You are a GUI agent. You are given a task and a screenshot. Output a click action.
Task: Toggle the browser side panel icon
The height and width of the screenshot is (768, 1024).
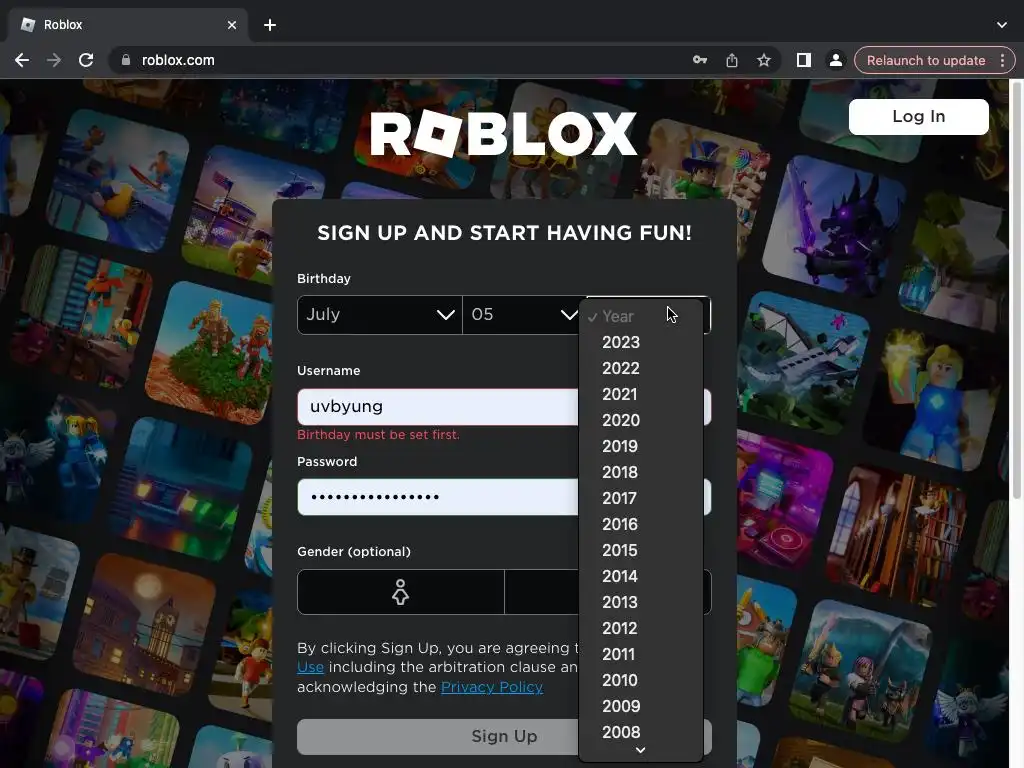point(803,60)
